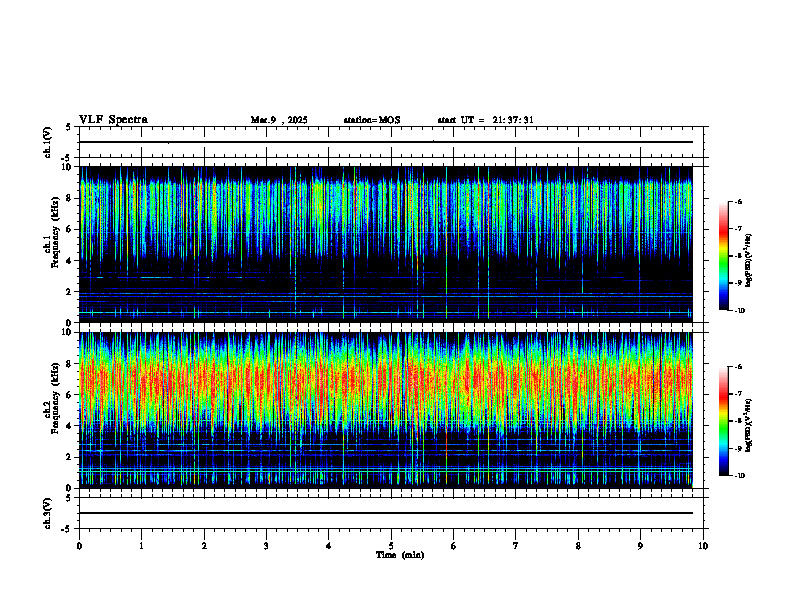Click the time axis tick label 7

point(516,546)
